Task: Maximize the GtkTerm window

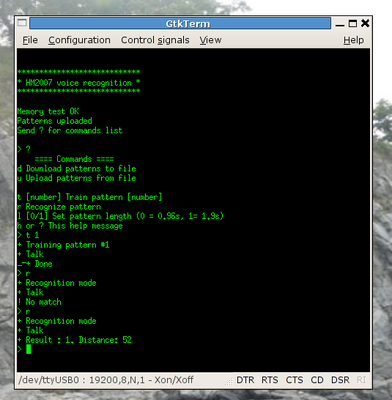Action: coord(353,24)
